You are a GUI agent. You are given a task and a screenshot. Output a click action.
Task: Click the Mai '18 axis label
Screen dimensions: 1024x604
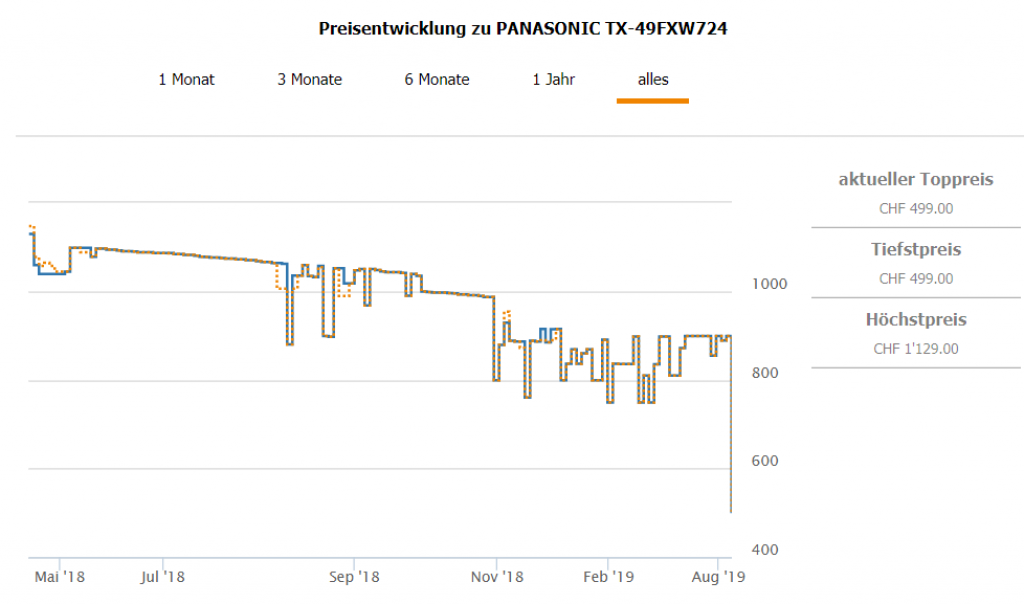click(59, 577)
